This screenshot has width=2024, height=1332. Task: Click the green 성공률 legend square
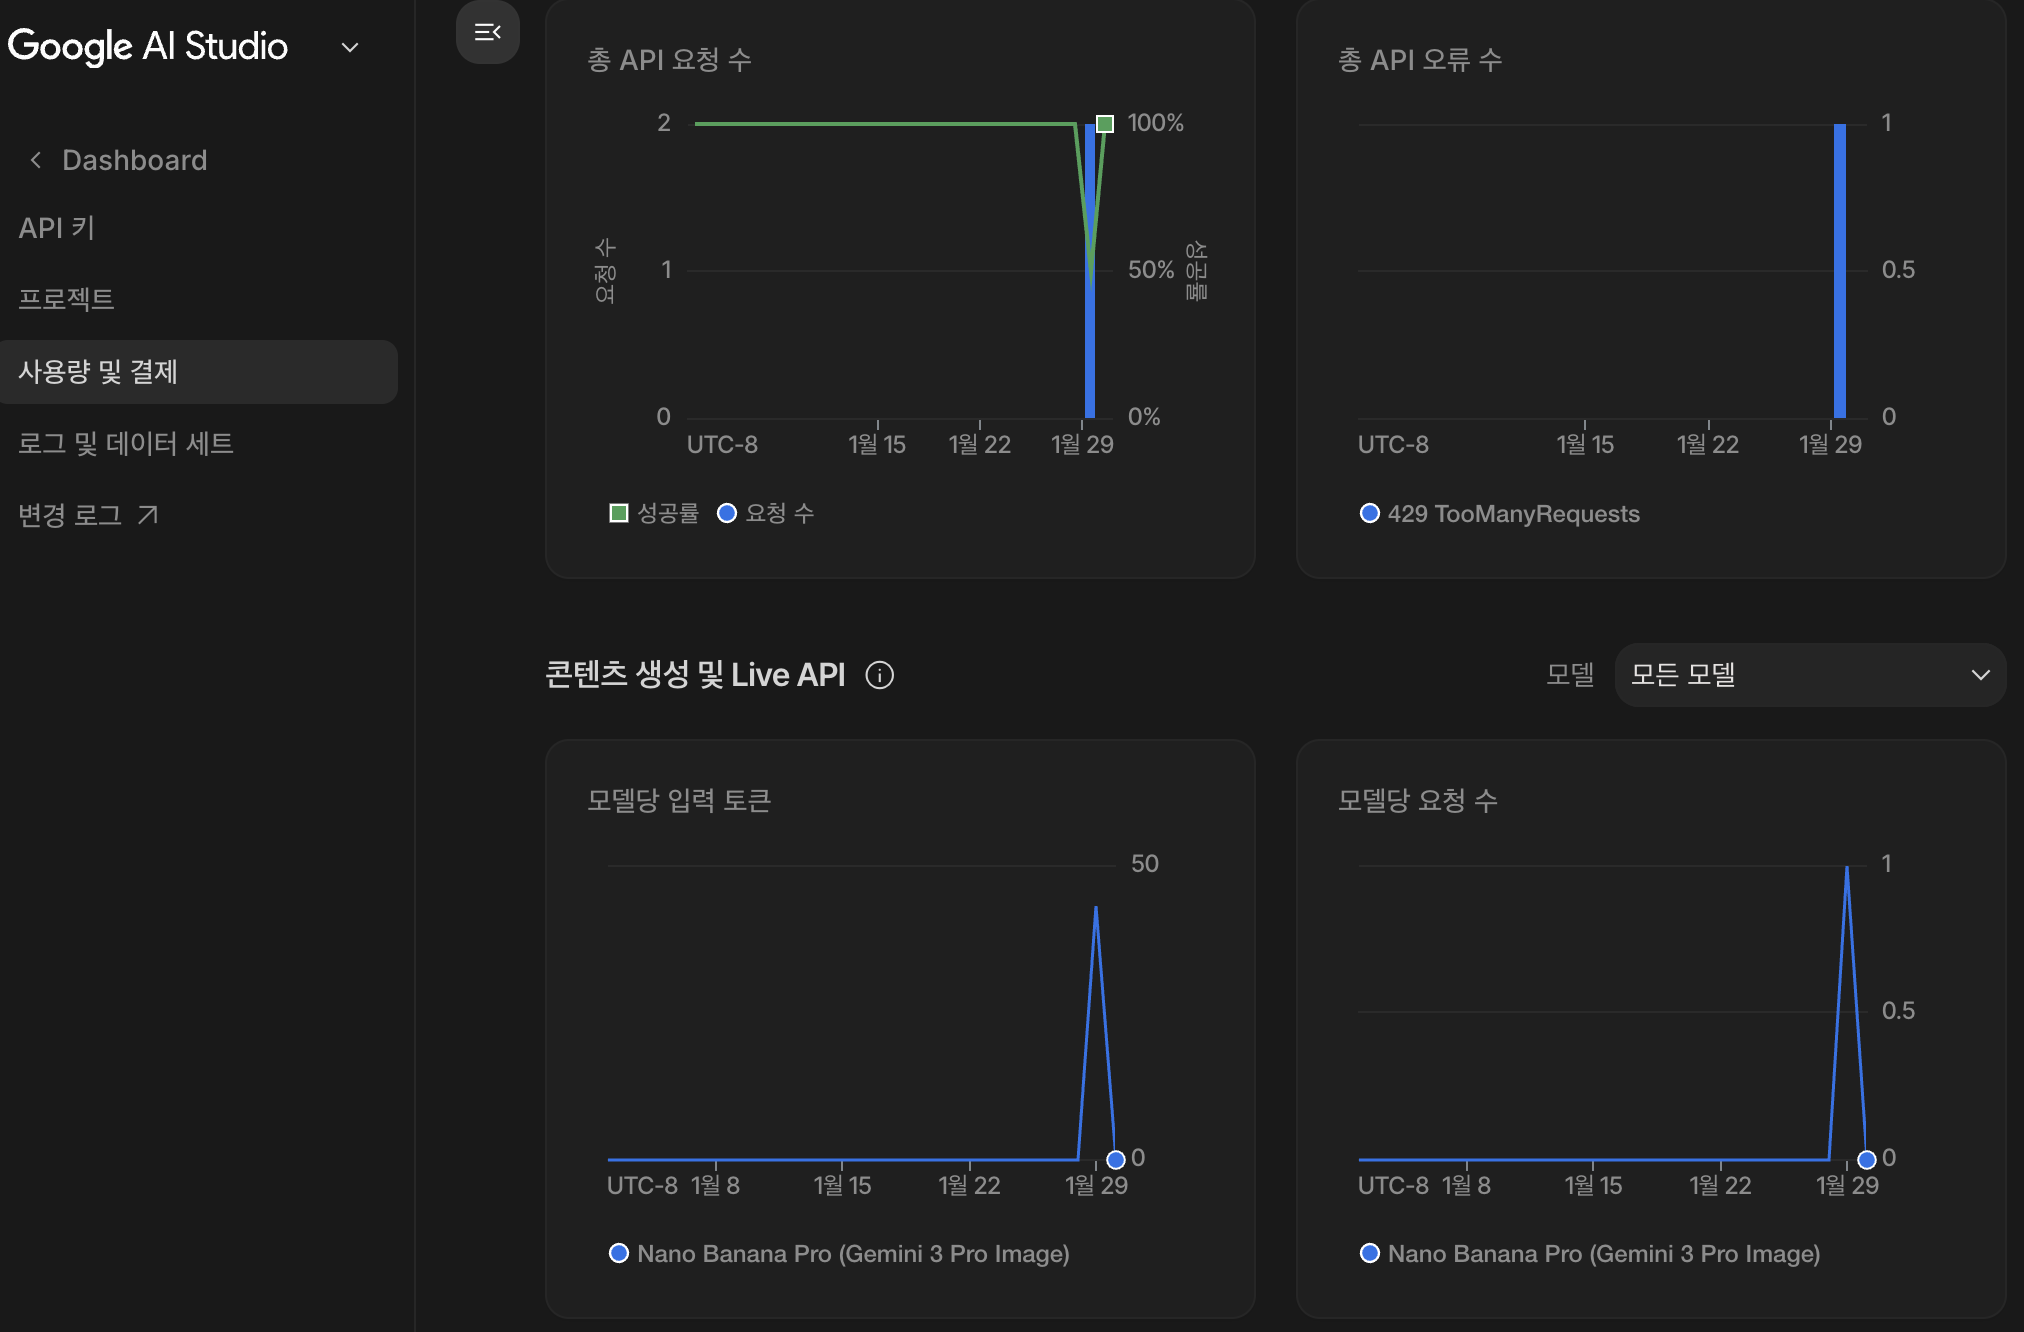tap(618, 513)
